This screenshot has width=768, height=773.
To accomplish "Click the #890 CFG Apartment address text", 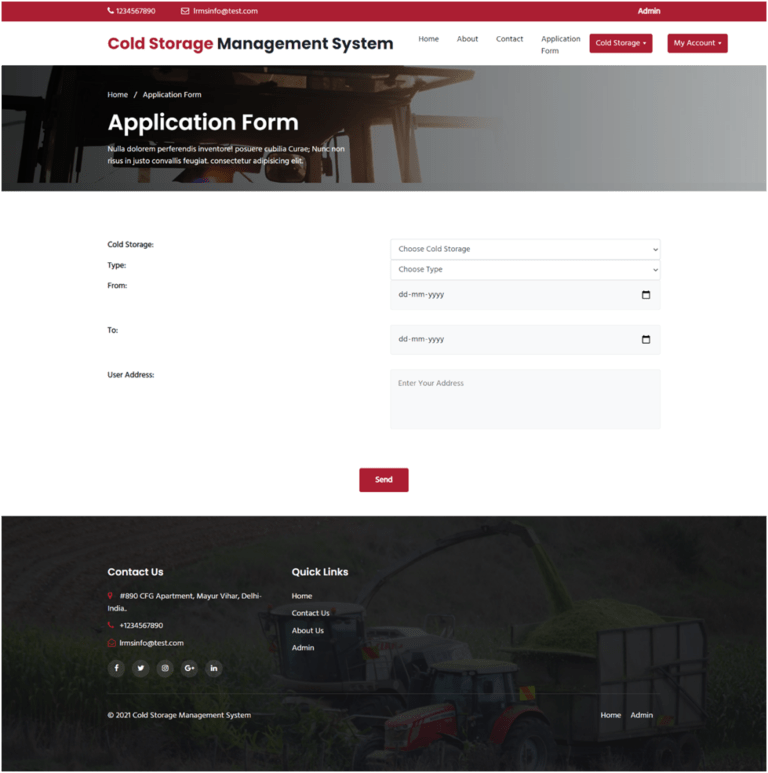I will coord(185,602).
